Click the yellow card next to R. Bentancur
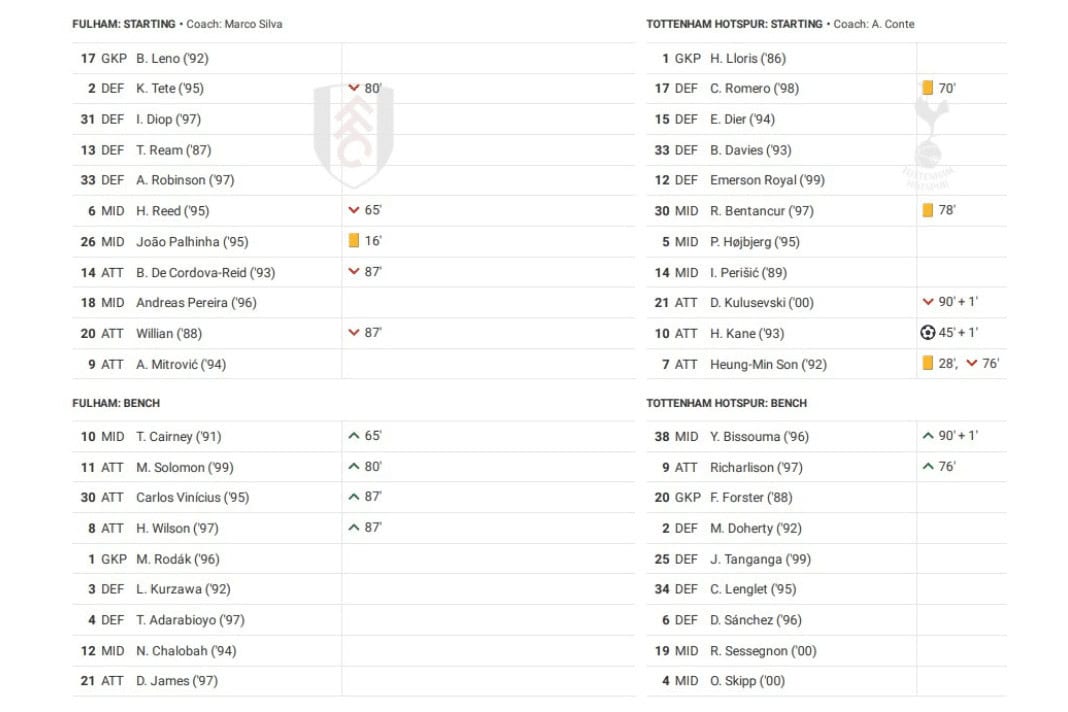1068x712 pixels. (927, 210)
